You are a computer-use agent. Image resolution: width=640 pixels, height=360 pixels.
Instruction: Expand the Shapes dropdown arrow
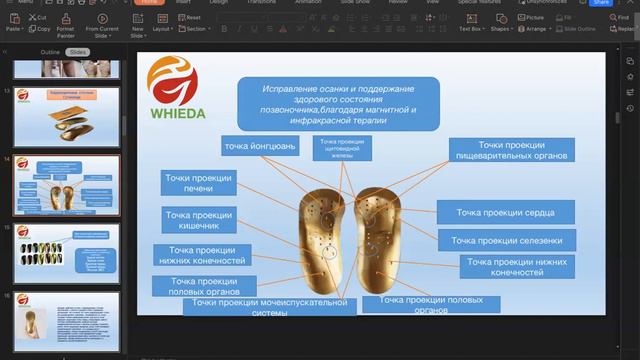coord(511,29)
